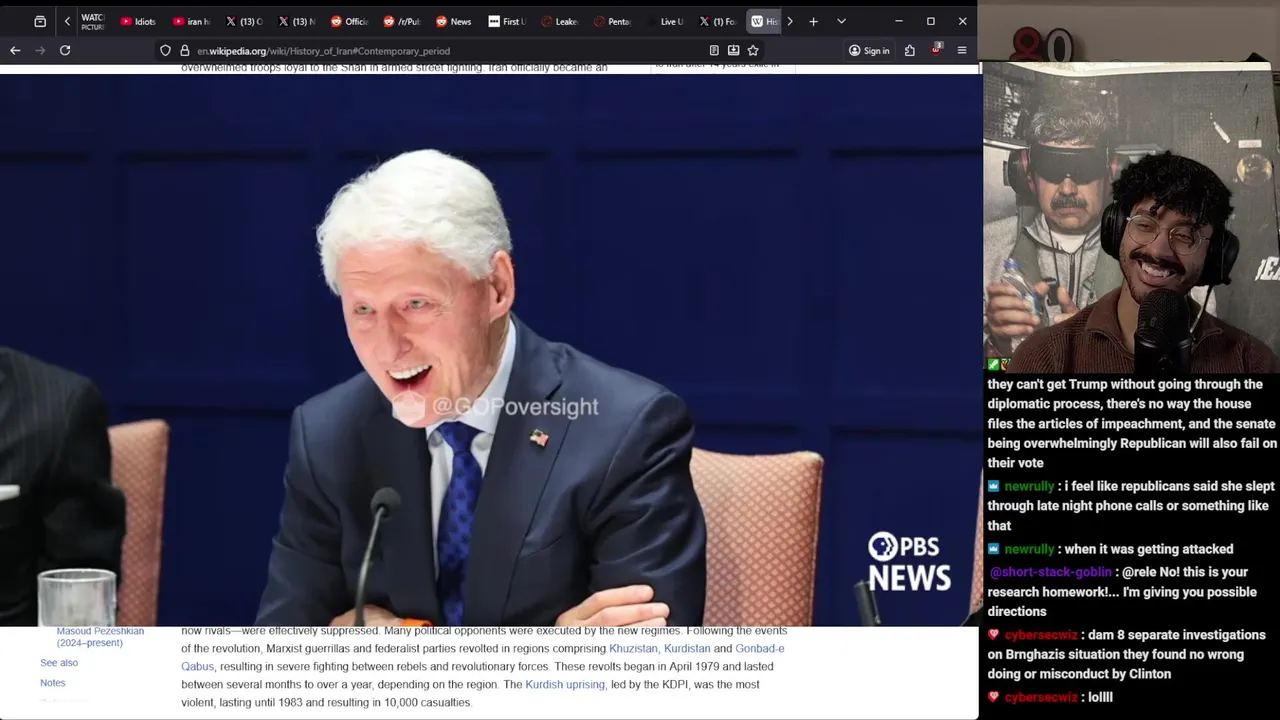Image resolution: width=1280 pixels, height=720 pixels.
Task: Open tracking protection shield icon
Action: pos(165,50)
